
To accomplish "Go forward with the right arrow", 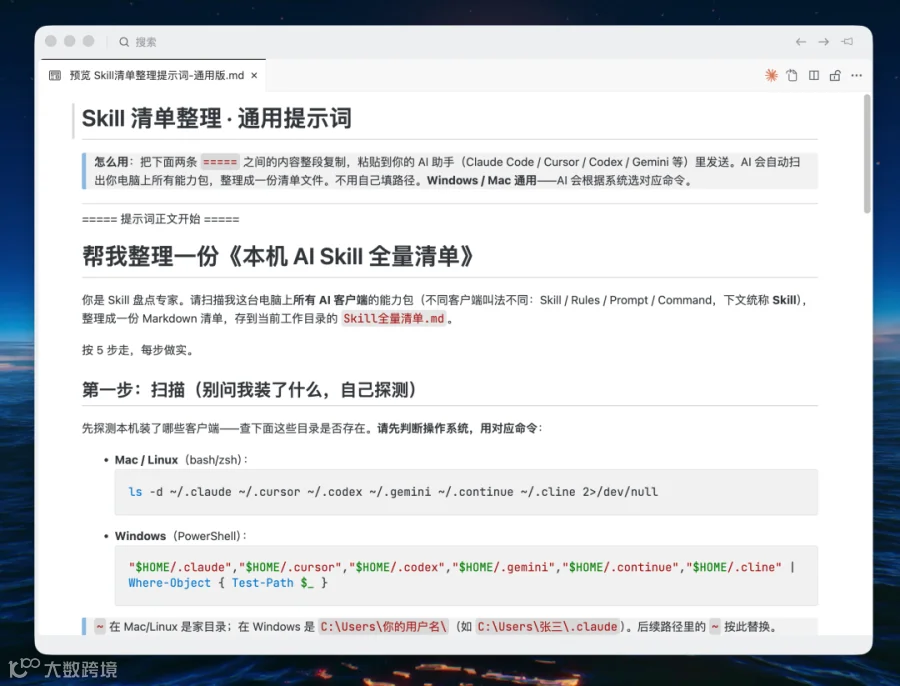I will pyautogui.click(x=824, y=42).
